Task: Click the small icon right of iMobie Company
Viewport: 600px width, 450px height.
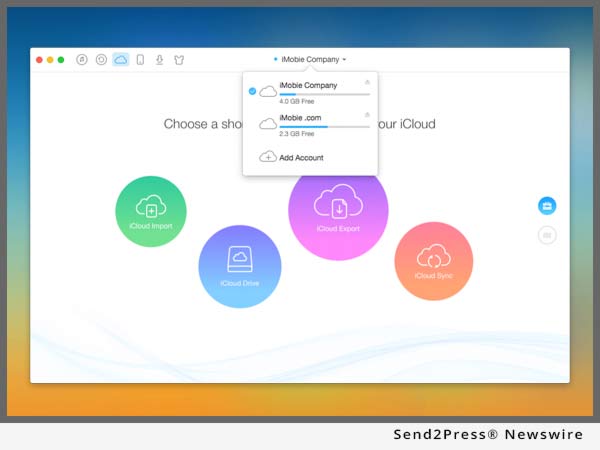Action: point(367,82)
